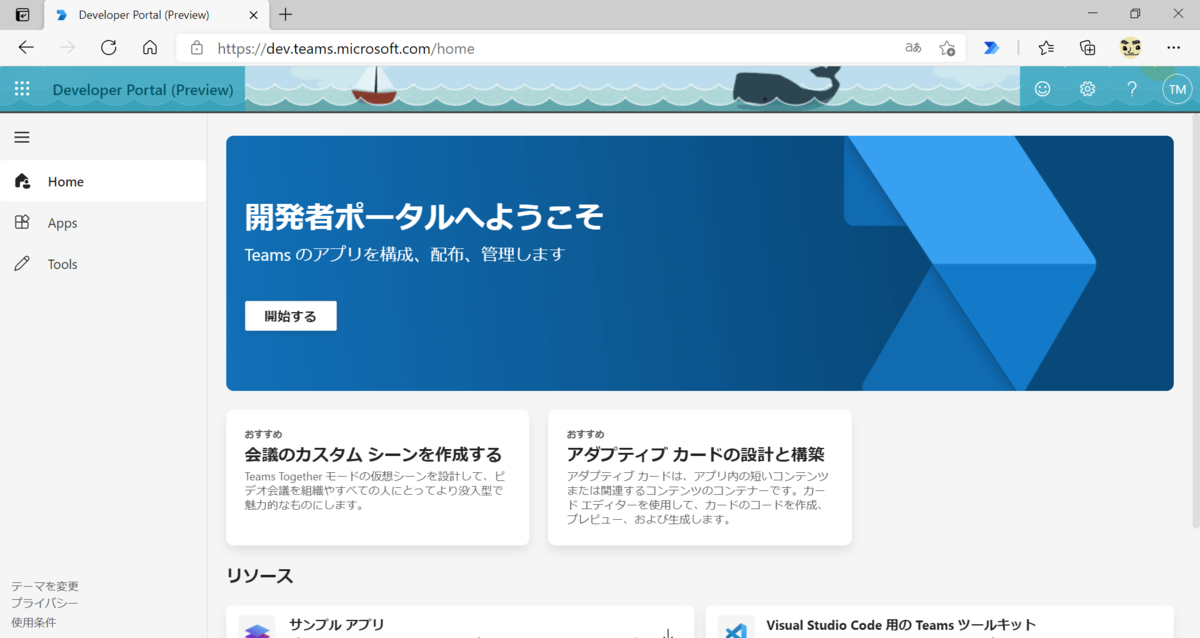1200x638 pixels.
Task: Click the Home icon in the sidebar
Action: pyautogui.click(x=22, y=181)
